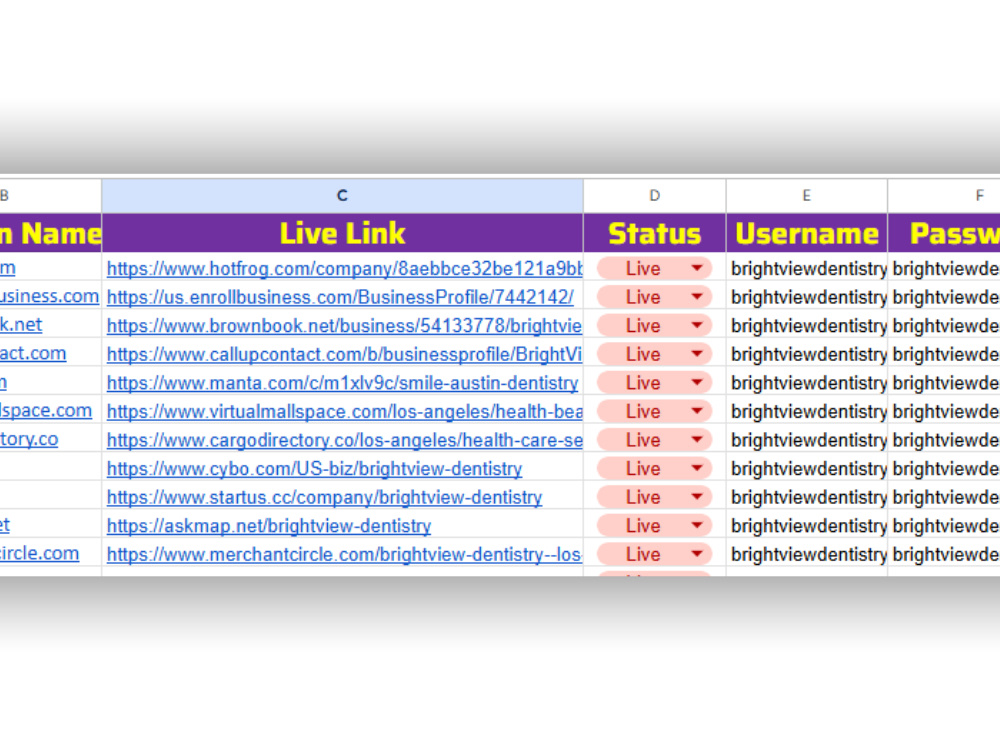This screenshot has width=1000, height=750.
Task: Select password cell in hotfrog row
Action: point(944,268)
